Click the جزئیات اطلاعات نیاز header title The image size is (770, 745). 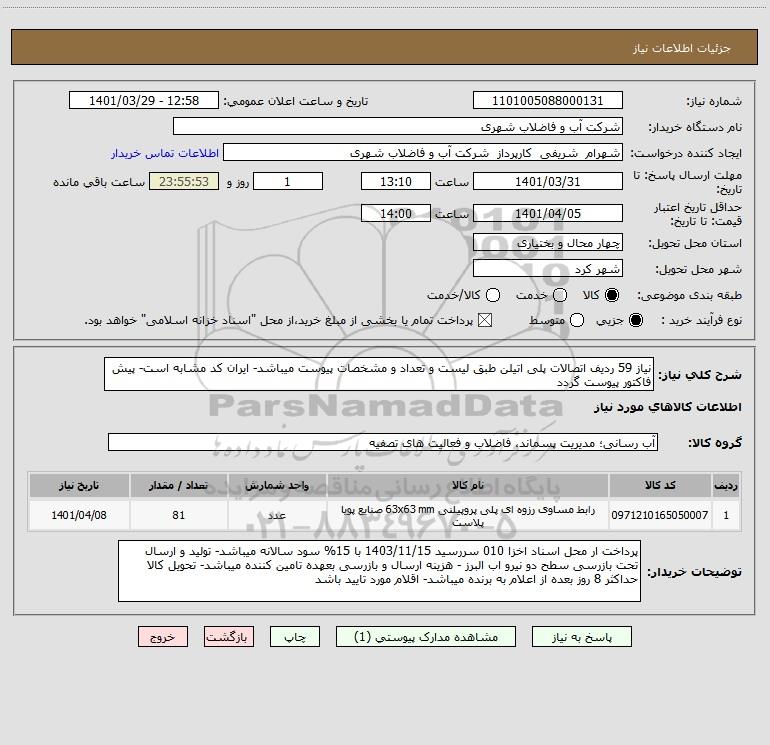pyautogui.click(x=682, y=48)
